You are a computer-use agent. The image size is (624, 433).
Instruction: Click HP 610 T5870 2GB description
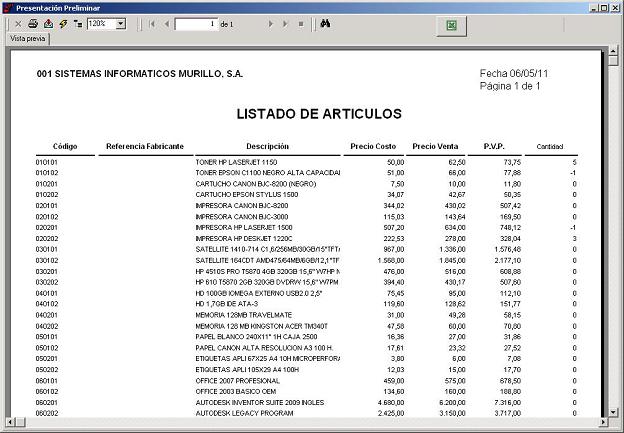(x=267, y=283)
